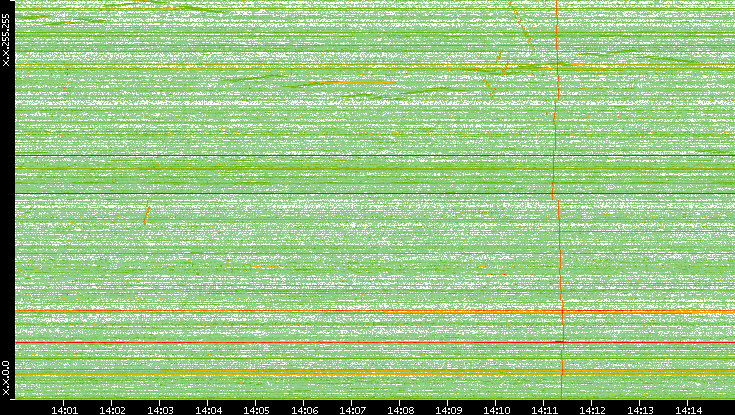Click the 14:08 time axis label
This screenshot has height=415, width=735.
click(400, 410)
